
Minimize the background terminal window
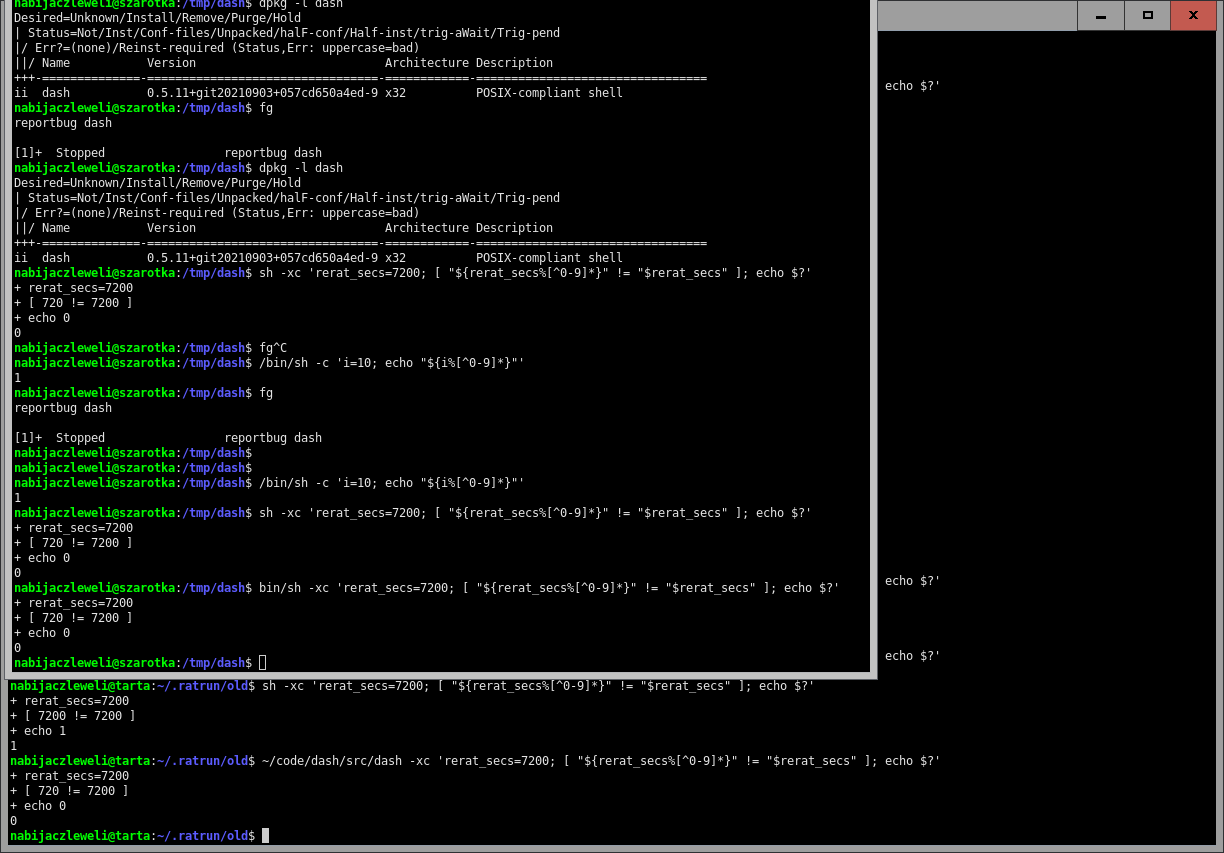click(x=1100, y=16)
